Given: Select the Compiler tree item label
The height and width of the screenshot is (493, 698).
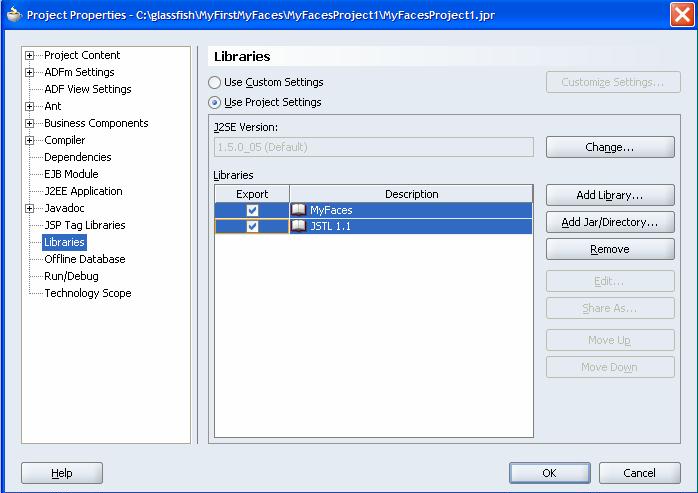Looking at the screenshot, I should pos(65,140).
